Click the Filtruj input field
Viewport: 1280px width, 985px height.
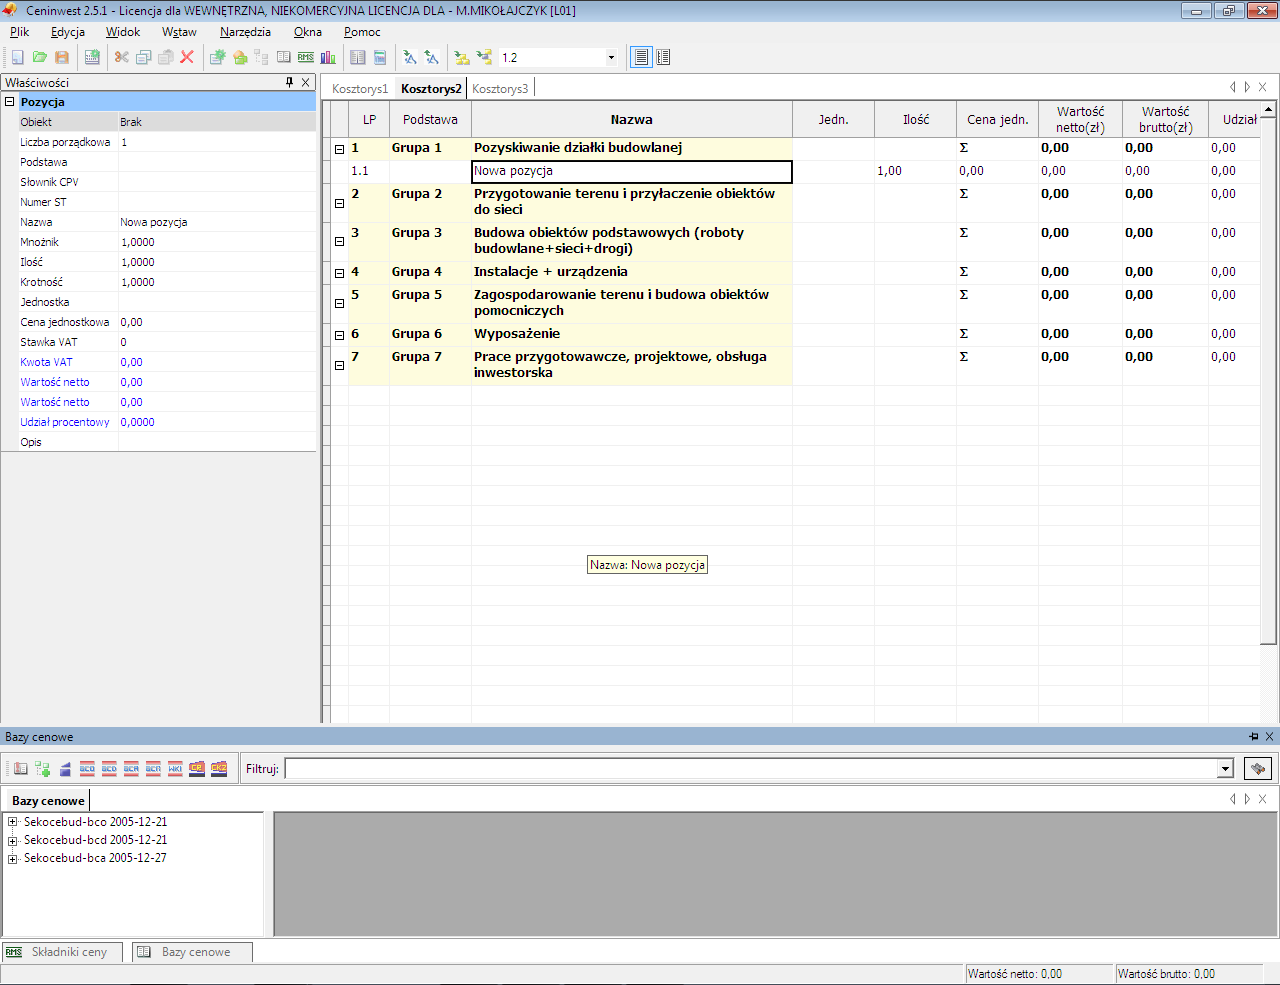tap(751, 768)
